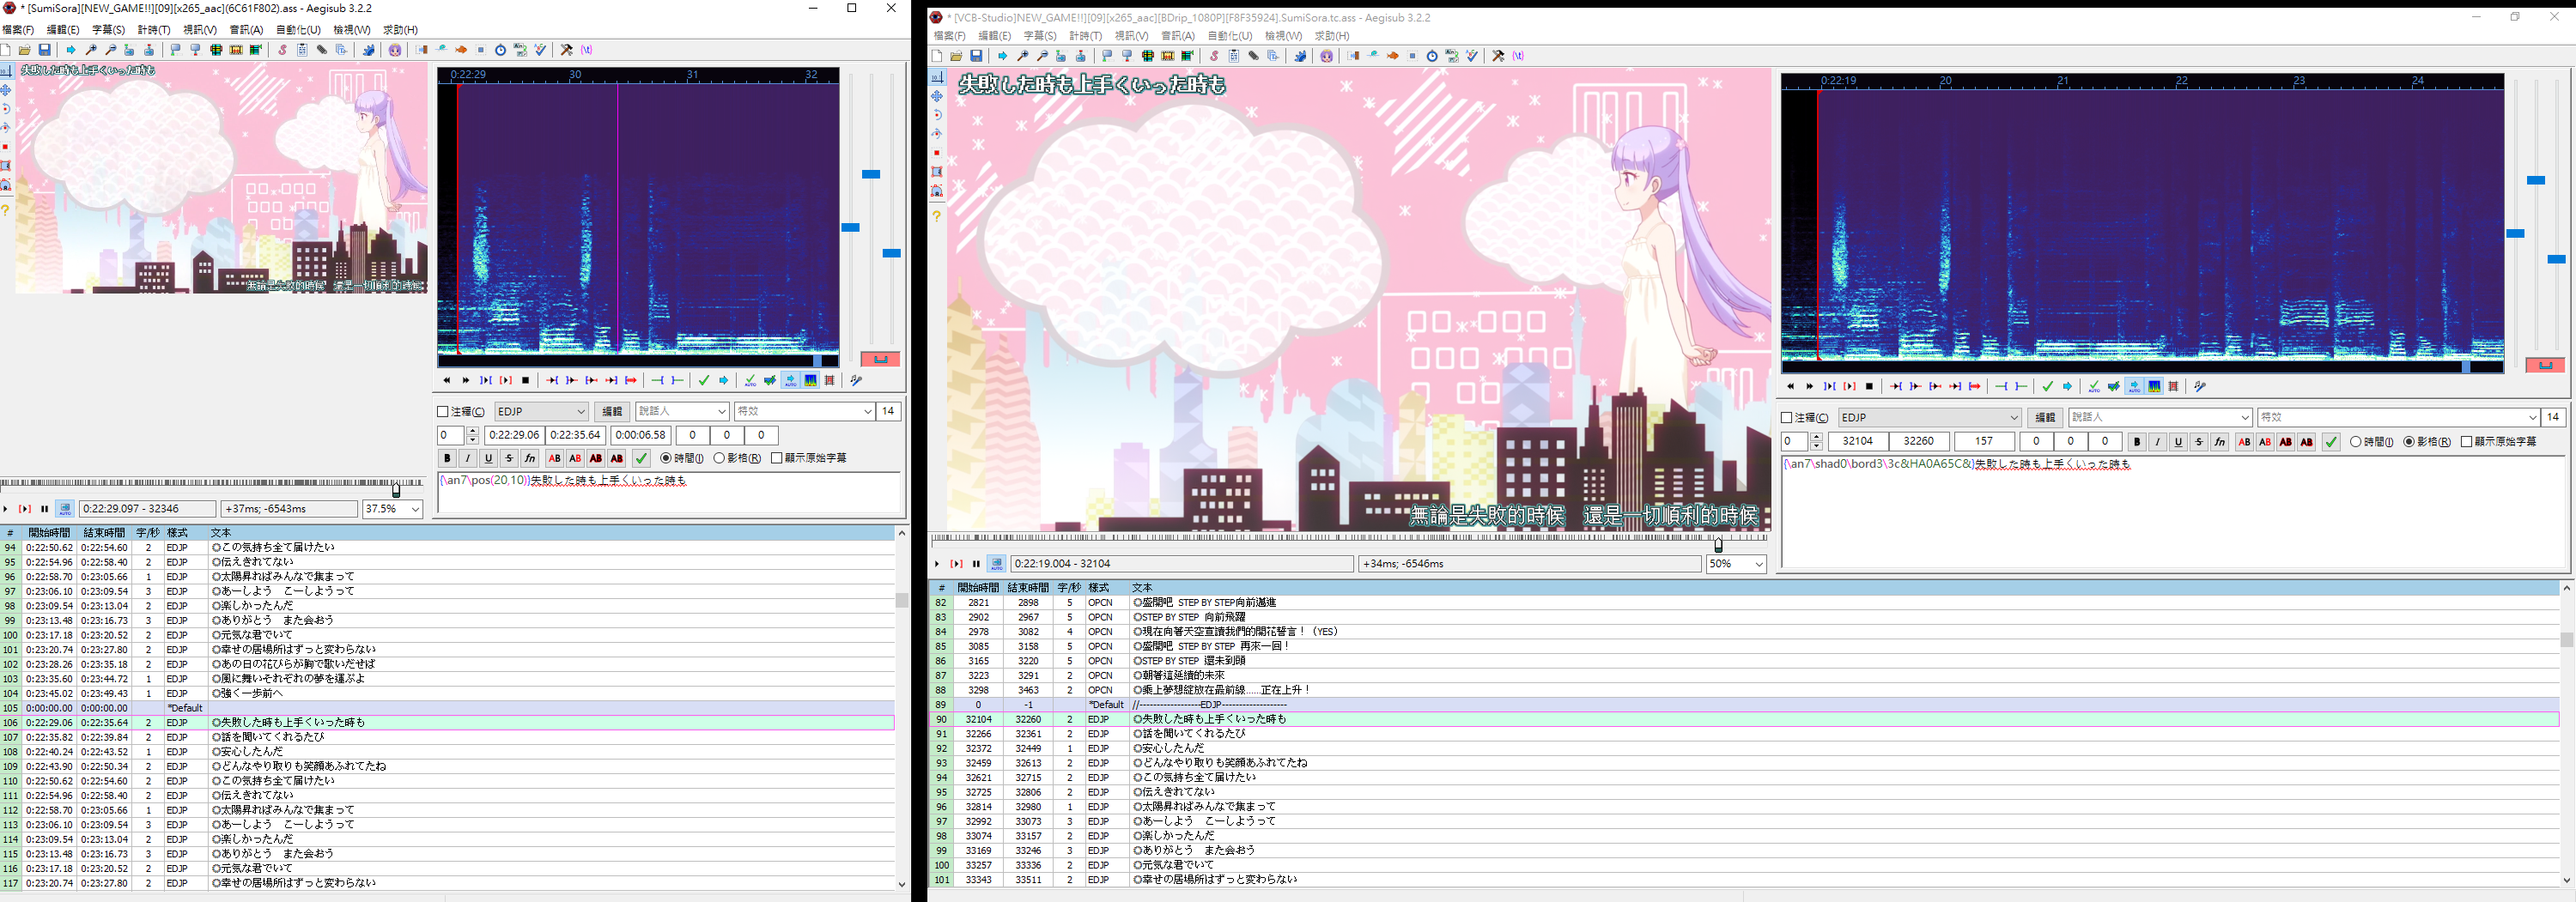Click primary color AB button in left window
The width and height of the screenshot is (2576, 902).
pos(555,458)
